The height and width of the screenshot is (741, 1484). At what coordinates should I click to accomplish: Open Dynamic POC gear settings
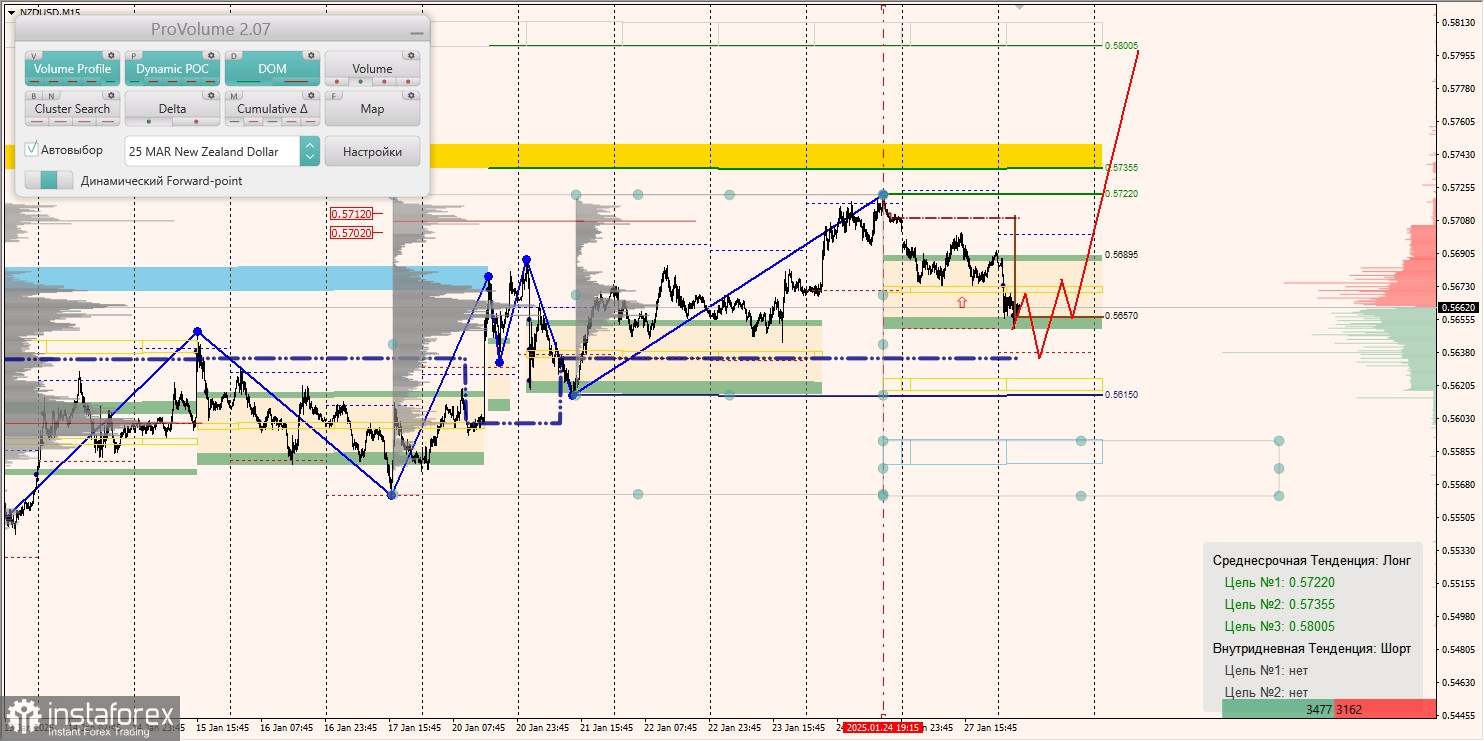pos(211,55)
